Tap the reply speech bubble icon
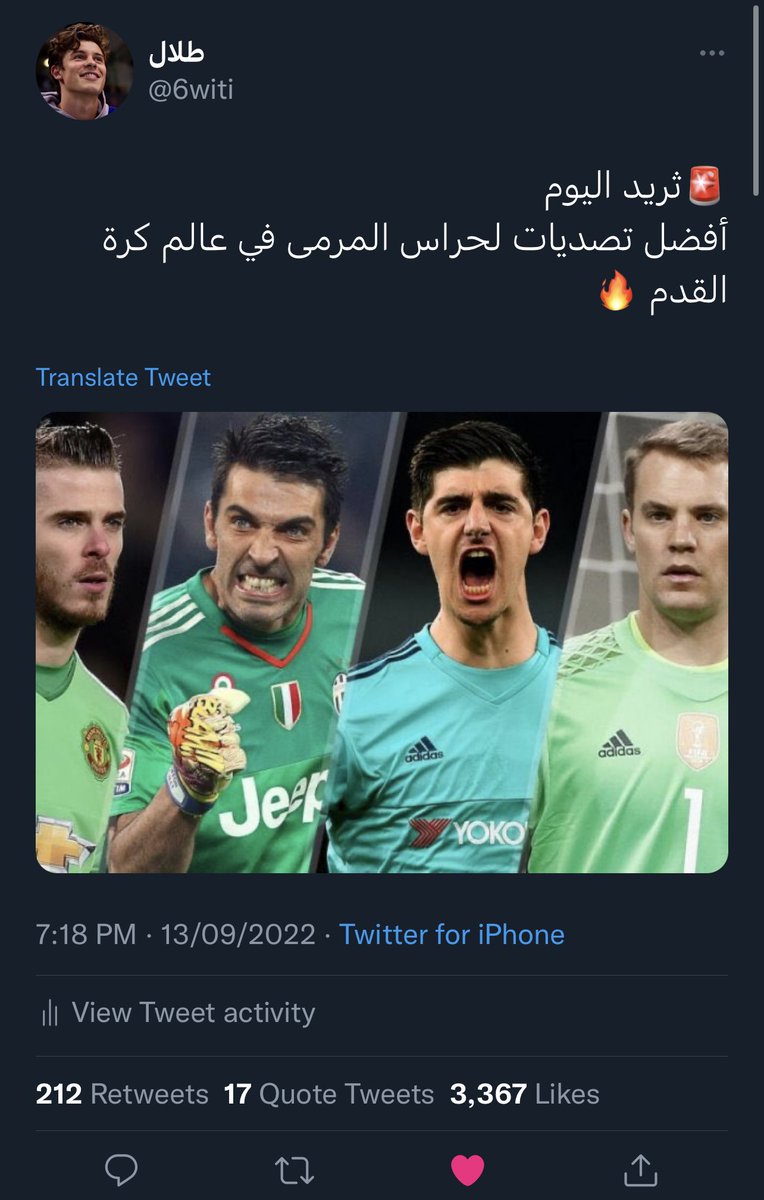 tap(121, 1168)
